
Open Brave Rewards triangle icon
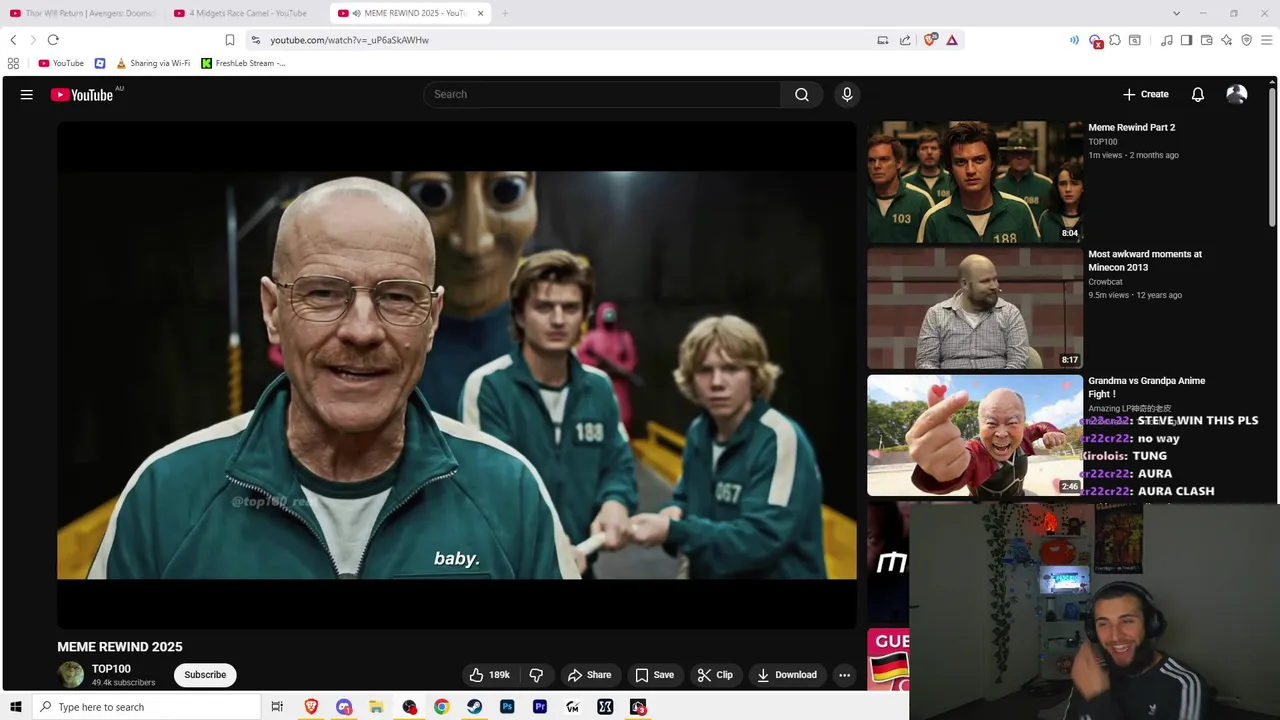[x=952, y=40]
